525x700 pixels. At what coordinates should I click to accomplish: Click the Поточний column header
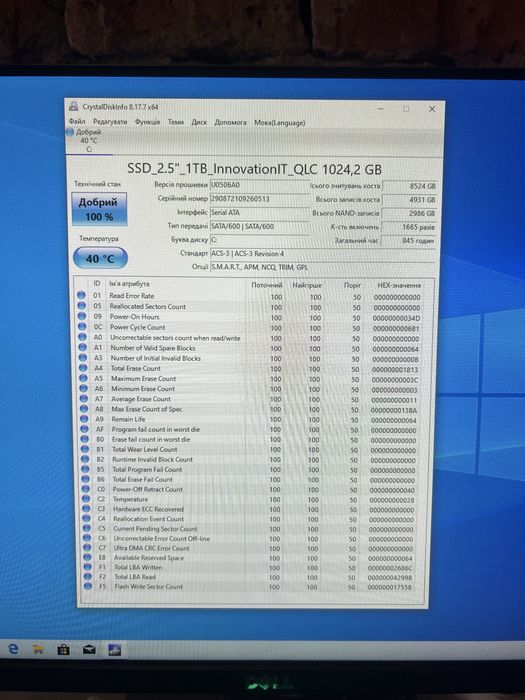click(x=267, y=285)
